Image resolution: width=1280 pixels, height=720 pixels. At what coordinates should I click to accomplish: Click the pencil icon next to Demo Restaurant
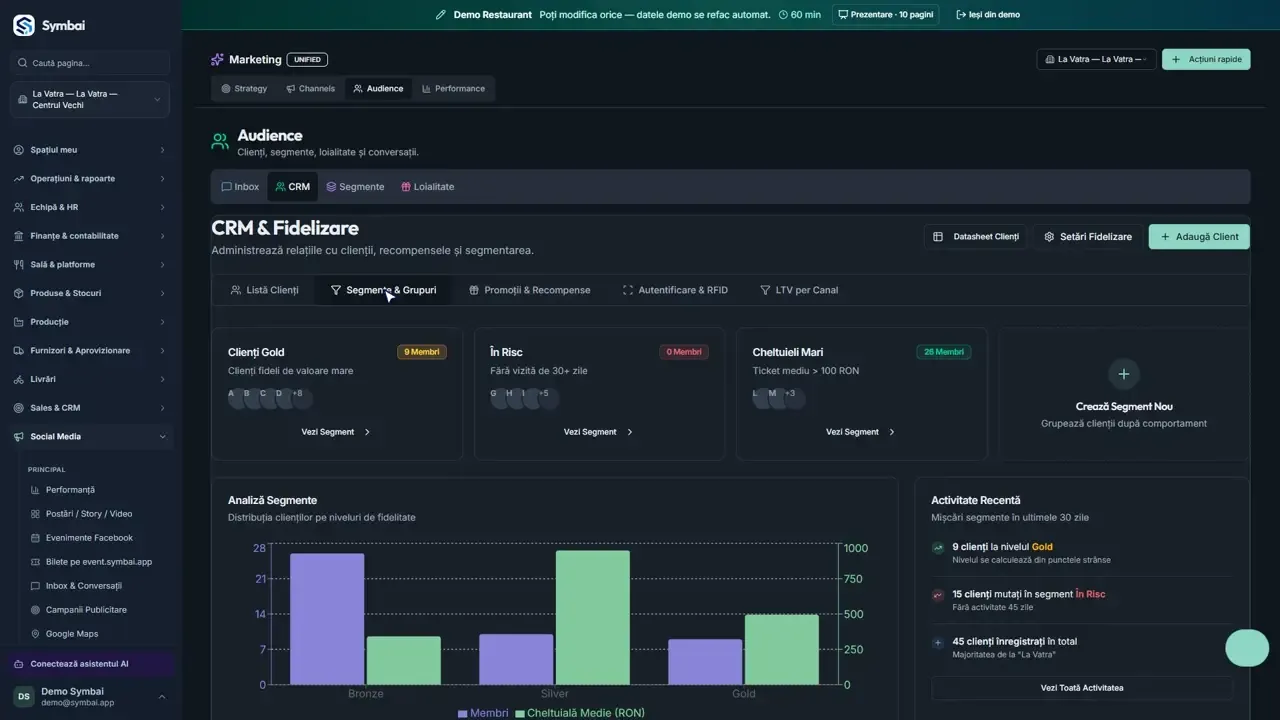(x=441, y=15)
